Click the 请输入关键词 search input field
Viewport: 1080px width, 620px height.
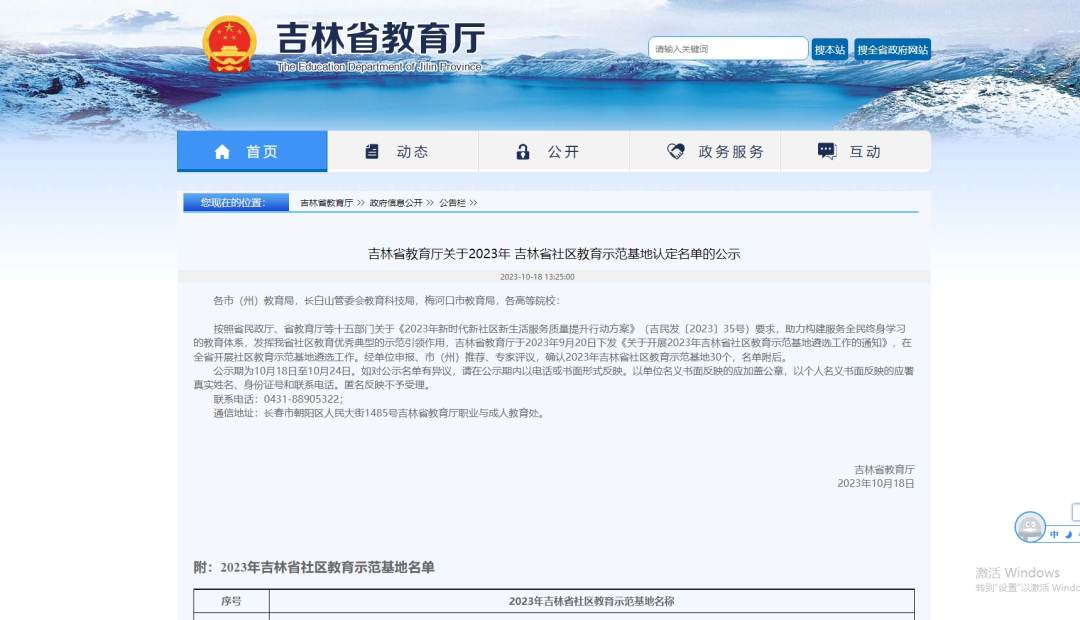tap(728, 48)
